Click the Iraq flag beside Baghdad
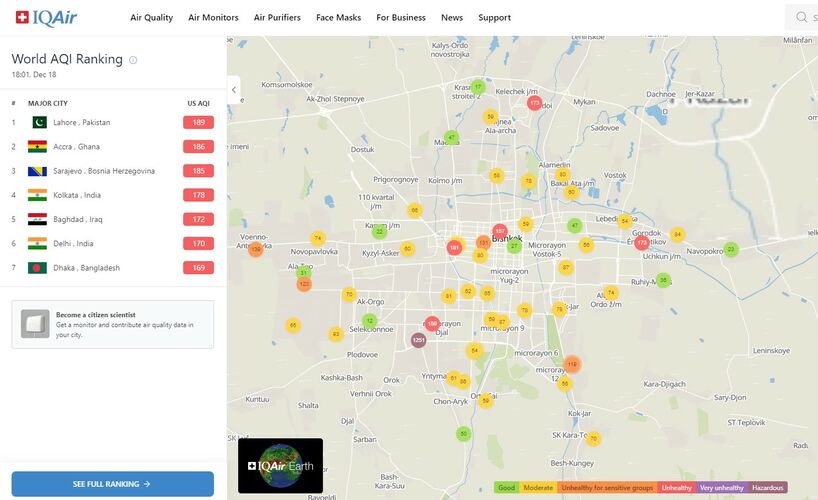Viewport: 818px width, 500px height. (x=39, y=219)
